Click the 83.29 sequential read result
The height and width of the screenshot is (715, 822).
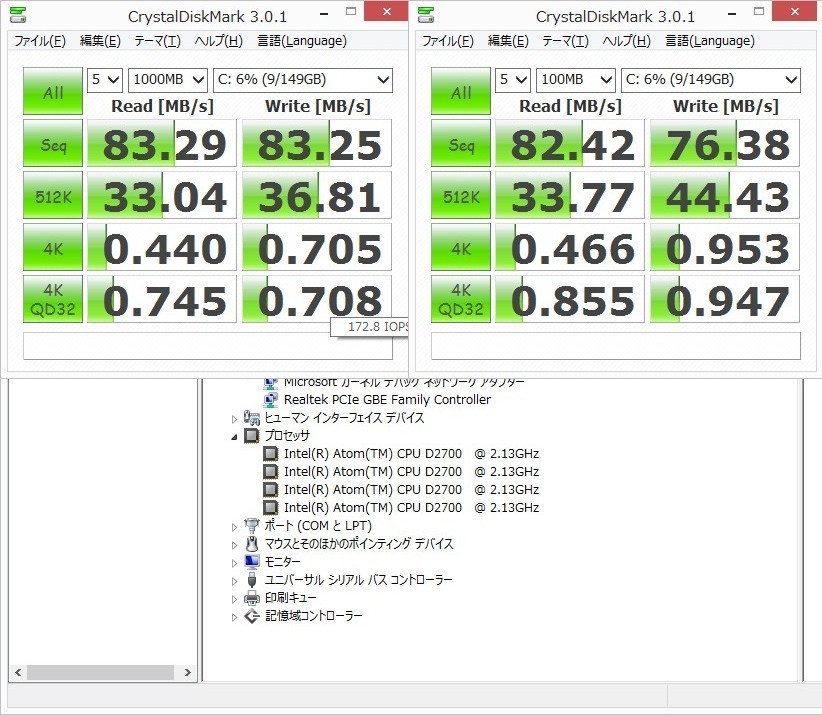pos(162,143)
